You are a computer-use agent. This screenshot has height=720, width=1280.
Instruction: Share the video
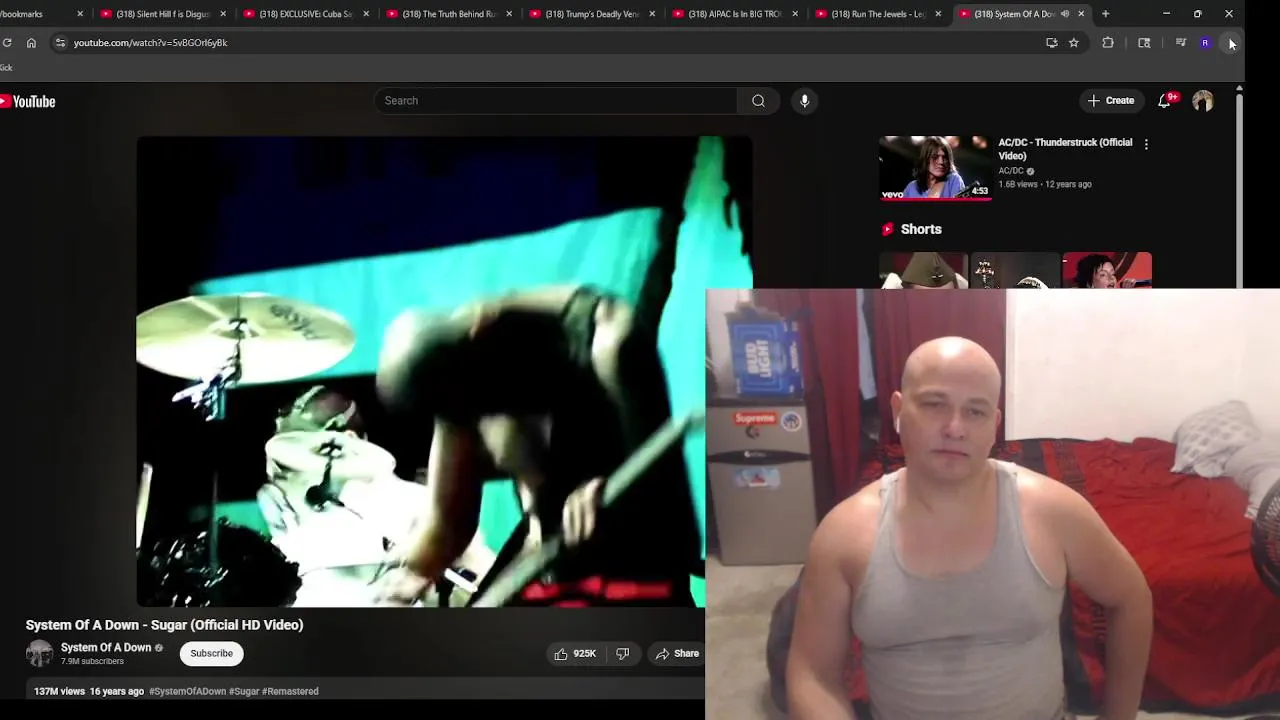[x=677, y=653]
